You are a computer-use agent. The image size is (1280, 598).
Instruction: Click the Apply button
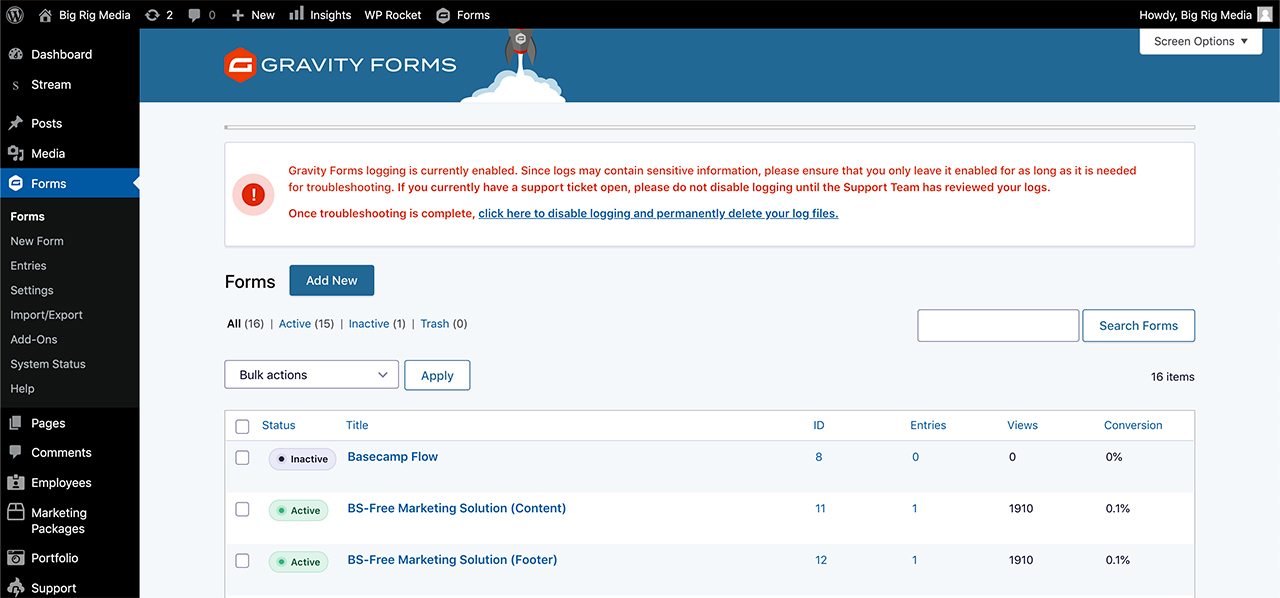coord(437,375)
